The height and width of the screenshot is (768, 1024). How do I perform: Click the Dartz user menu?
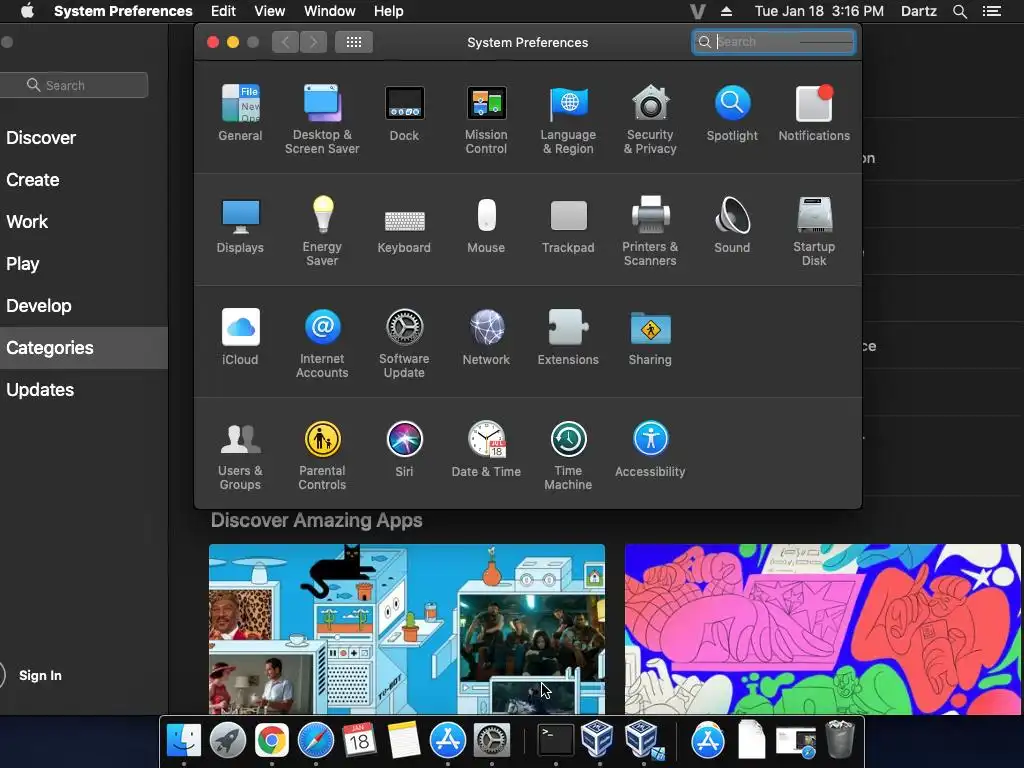tap(919, 11)
